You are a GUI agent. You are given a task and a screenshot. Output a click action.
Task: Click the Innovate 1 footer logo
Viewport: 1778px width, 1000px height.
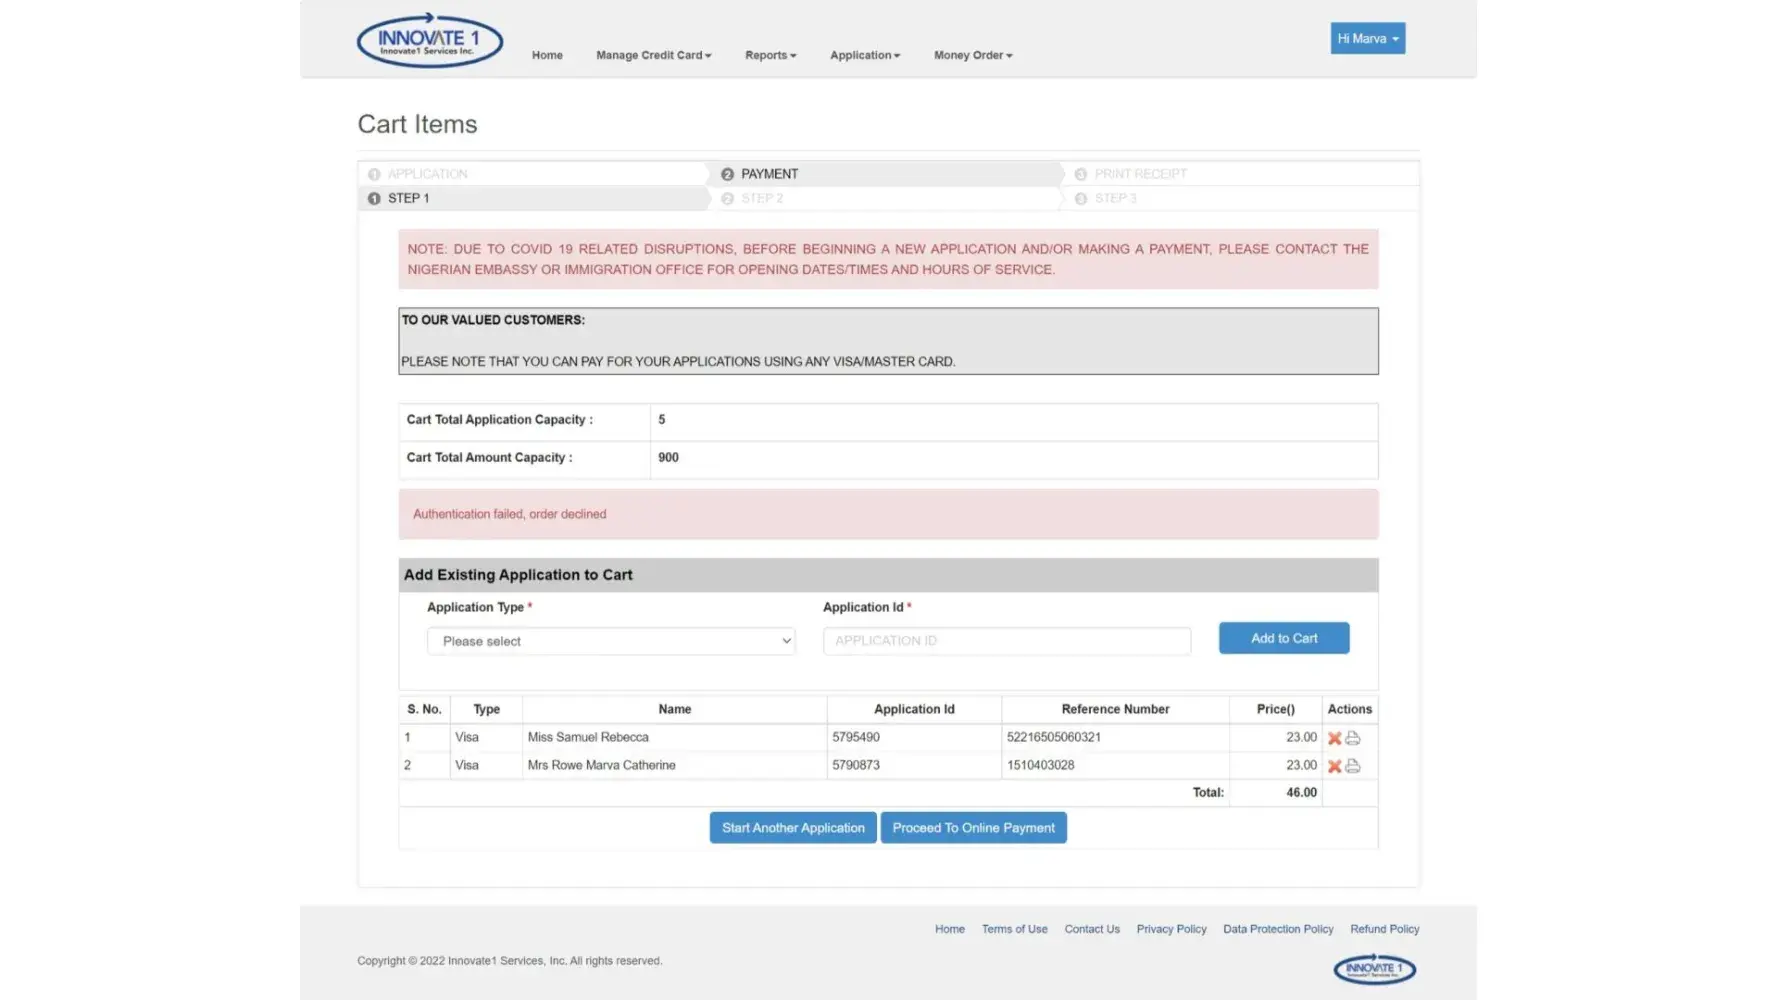[x=1374, y=968]
